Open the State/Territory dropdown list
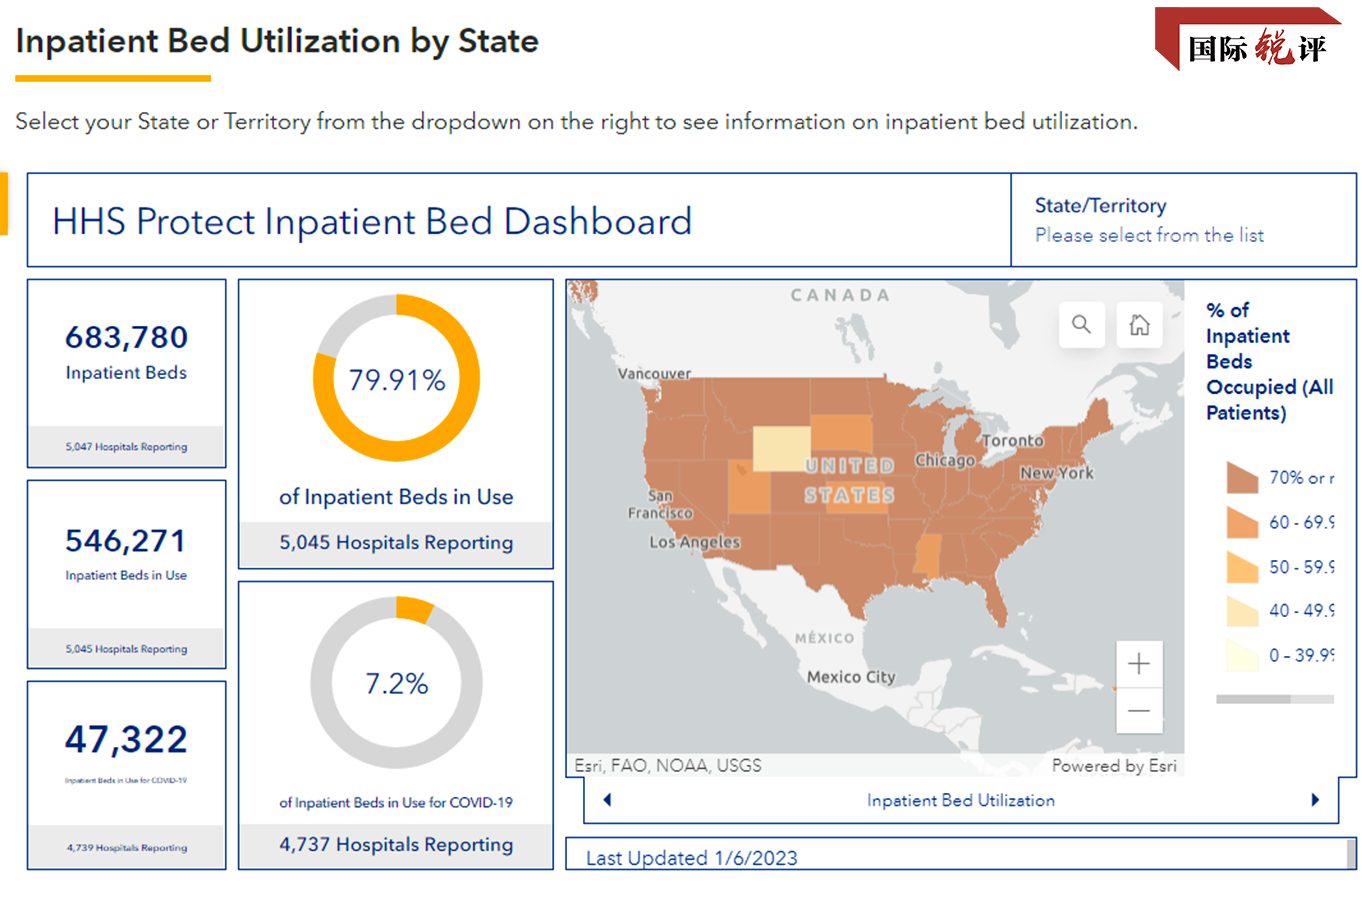This screenshot has width=1362, height=908. 1149,235
